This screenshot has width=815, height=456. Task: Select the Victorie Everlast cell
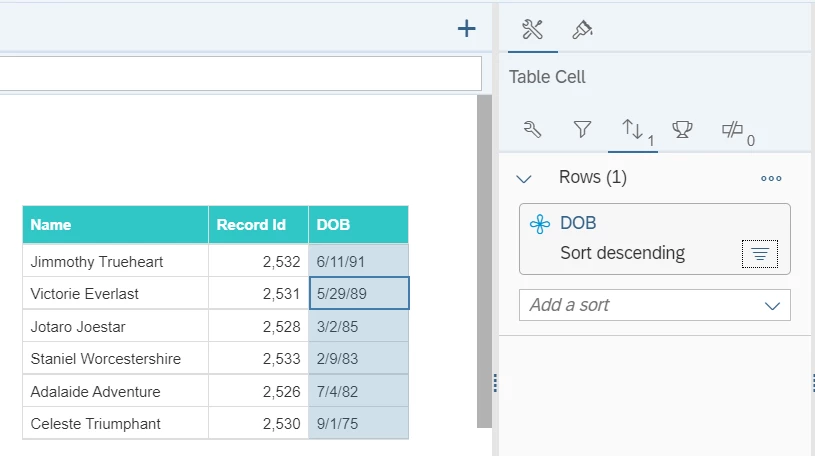click(115, 294)
